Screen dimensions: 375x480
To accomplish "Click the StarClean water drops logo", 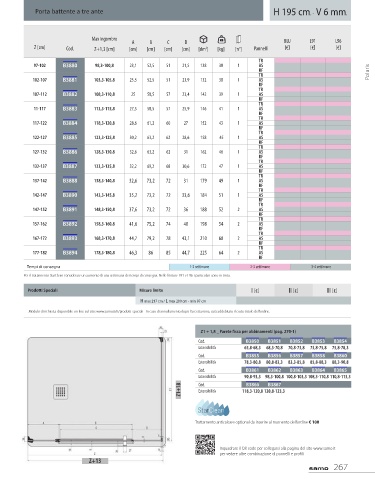I will tap(212, 409).
